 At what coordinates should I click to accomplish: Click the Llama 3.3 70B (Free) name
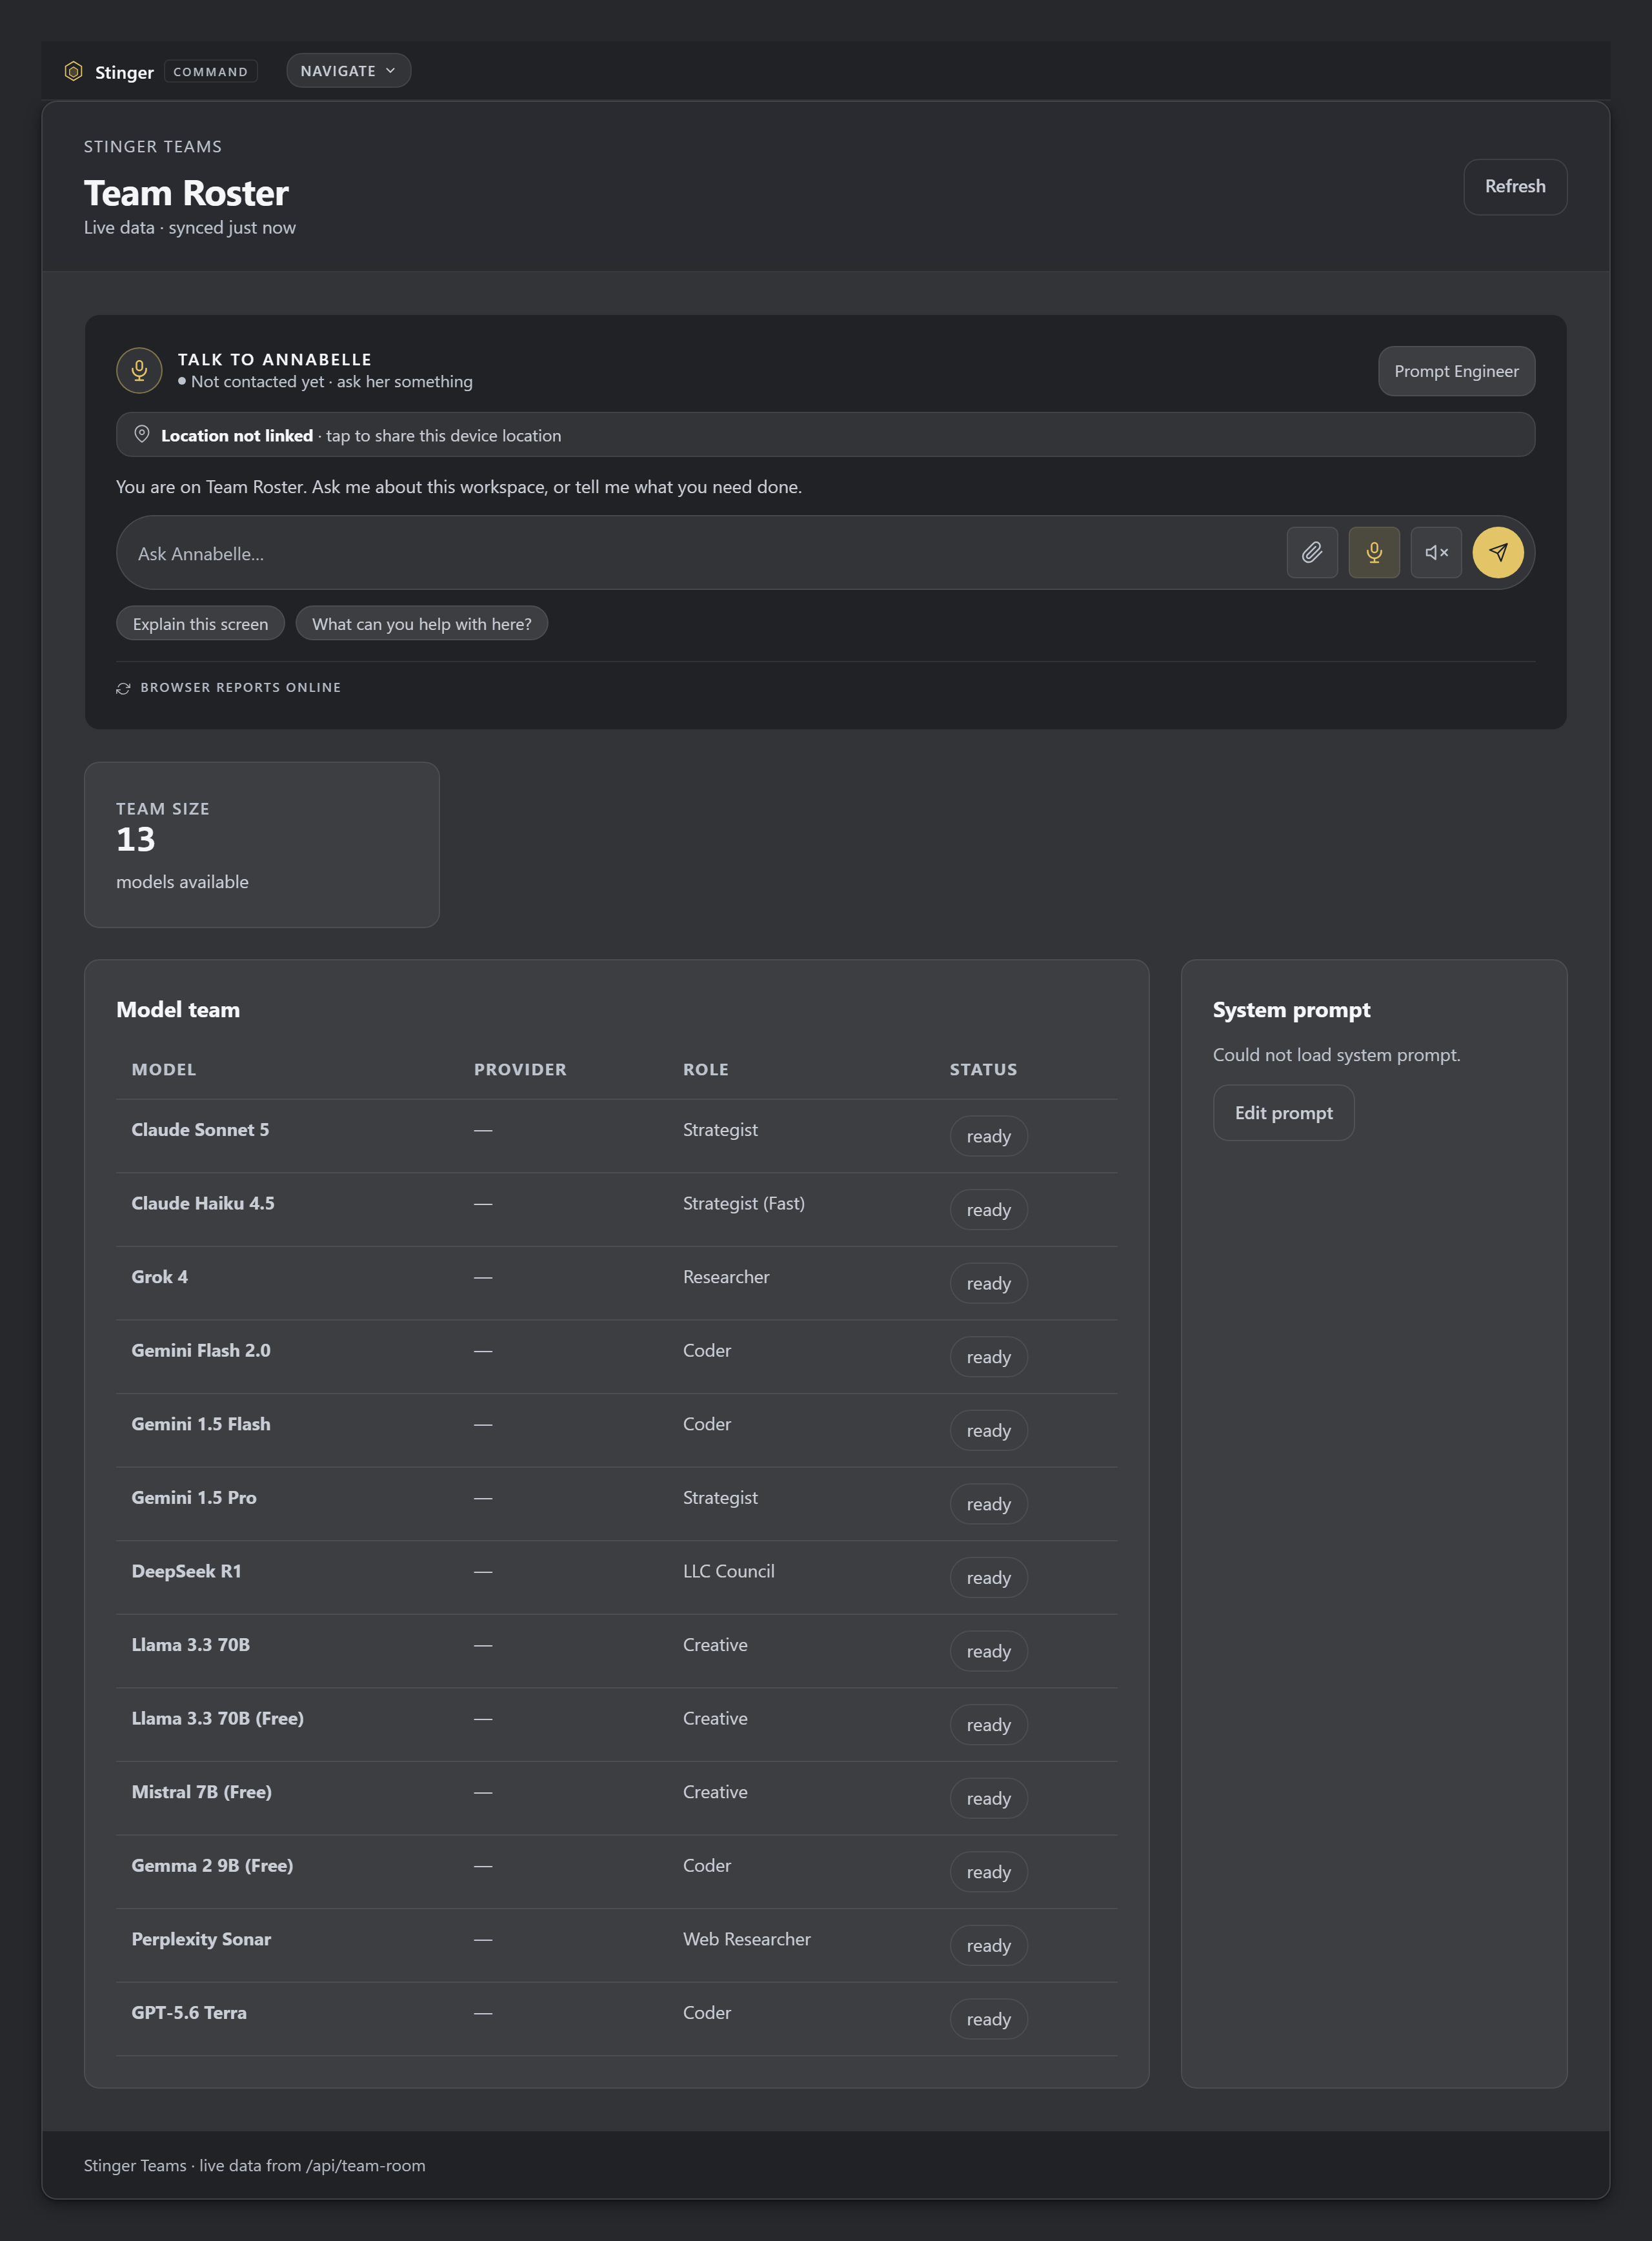tap(218, 1718)
